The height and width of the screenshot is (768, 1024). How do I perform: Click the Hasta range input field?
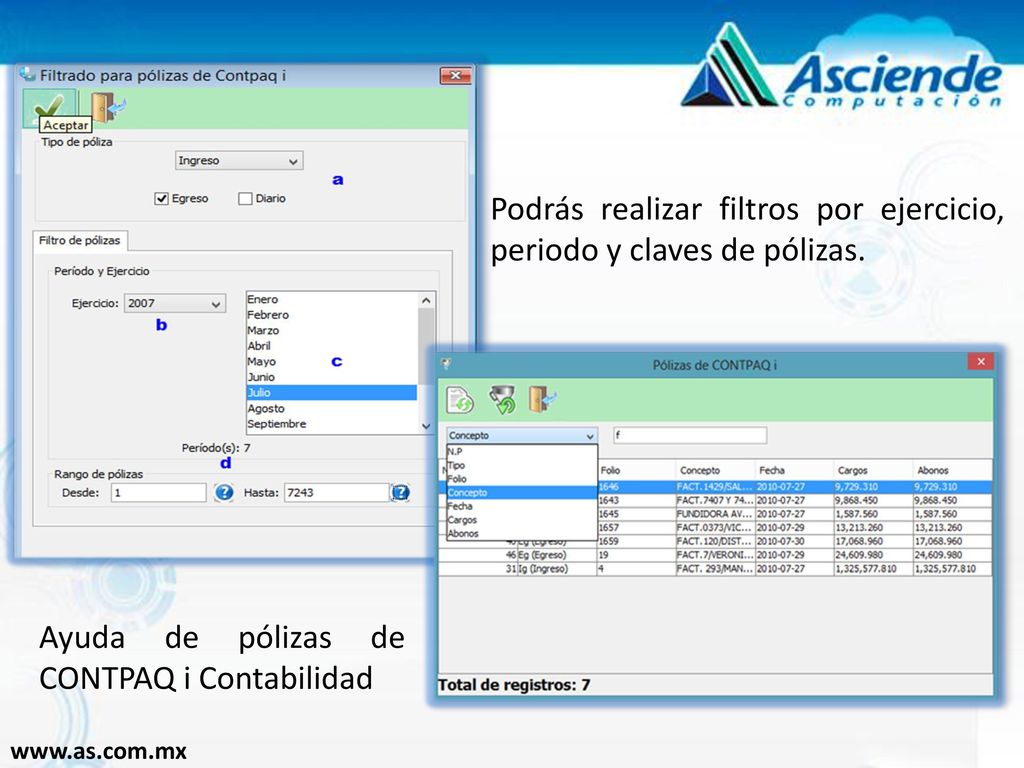[x=337, y=492]
